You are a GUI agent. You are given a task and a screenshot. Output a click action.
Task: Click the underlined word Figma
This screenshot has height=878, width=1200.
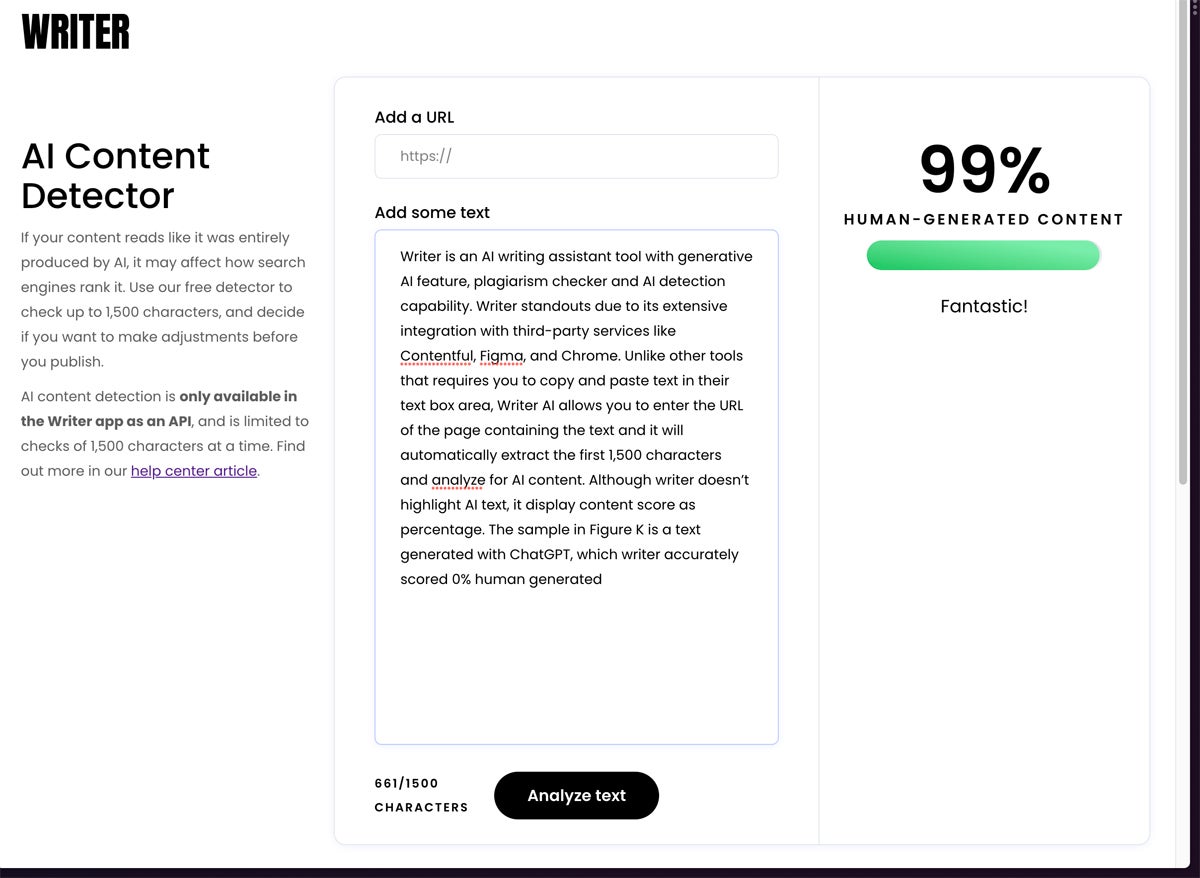502,356
